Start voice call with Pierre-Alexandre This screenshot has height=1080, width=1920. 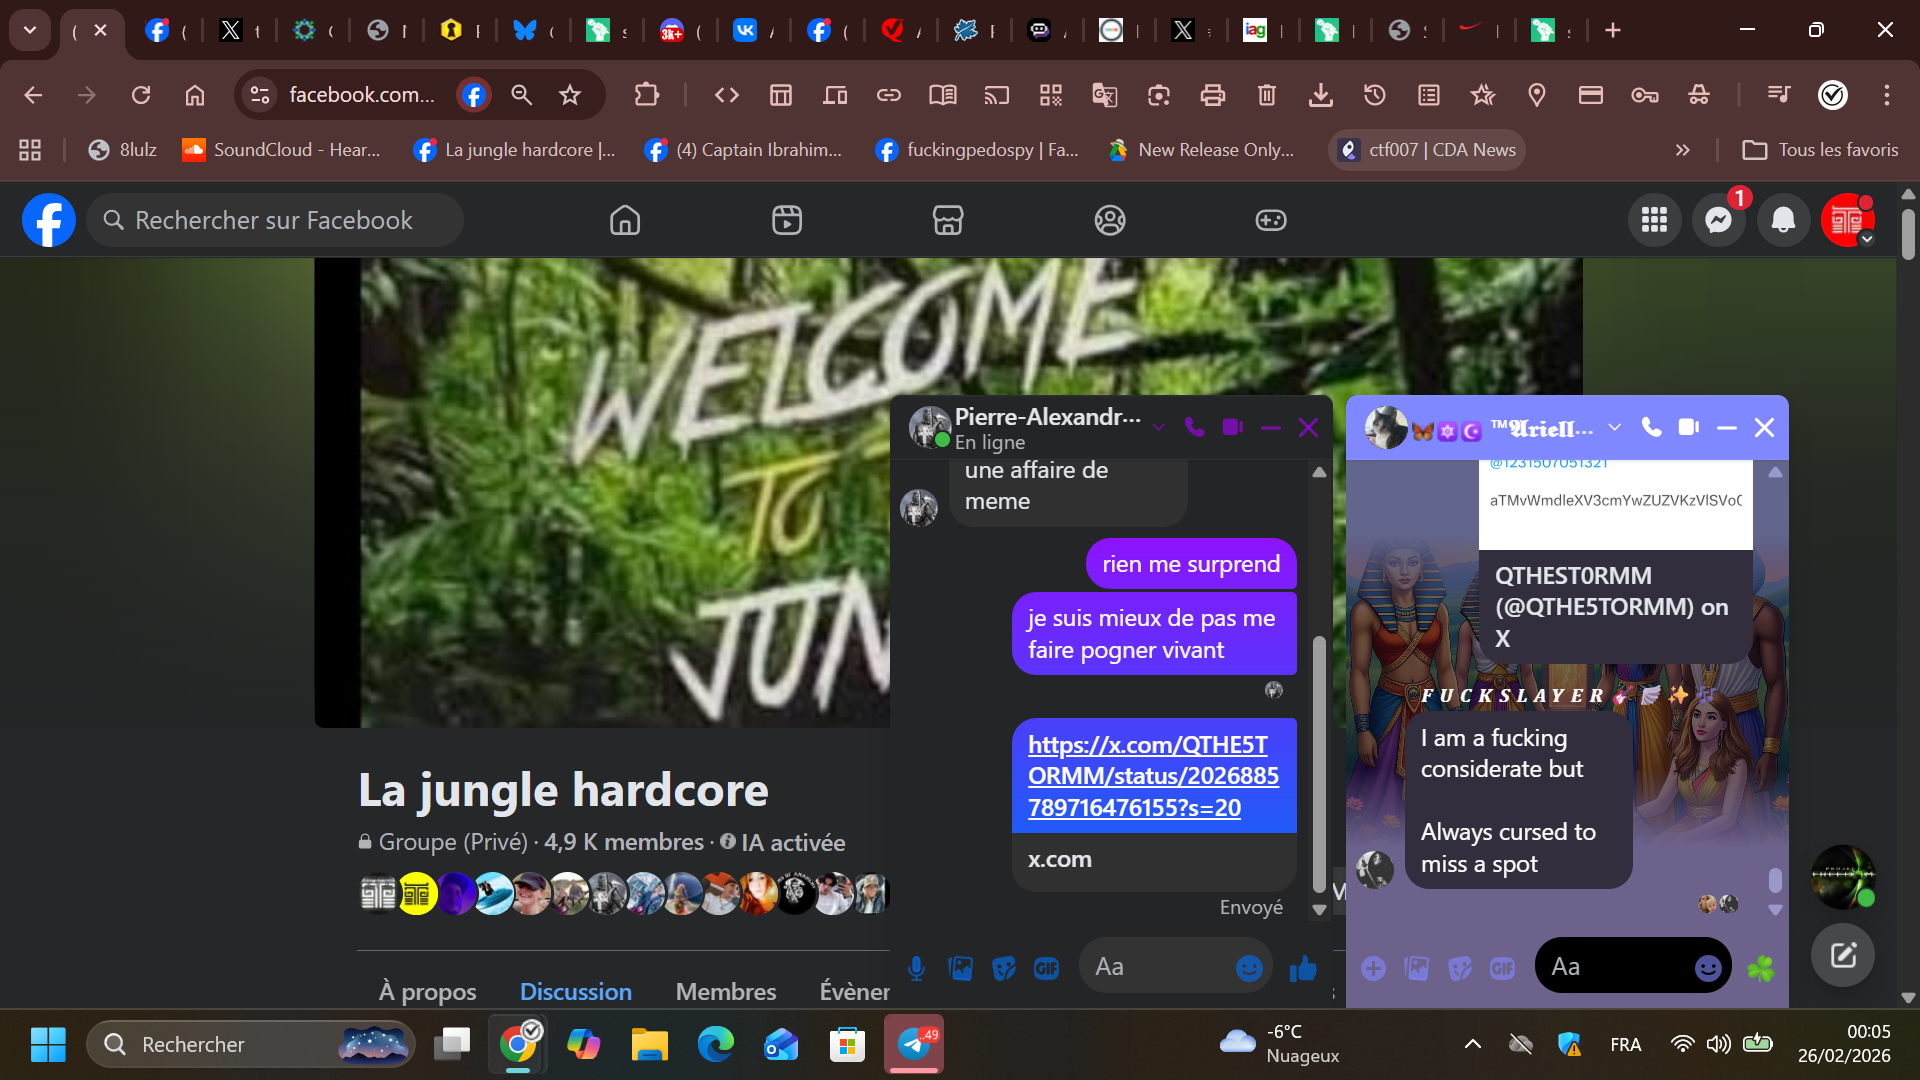1194,428
